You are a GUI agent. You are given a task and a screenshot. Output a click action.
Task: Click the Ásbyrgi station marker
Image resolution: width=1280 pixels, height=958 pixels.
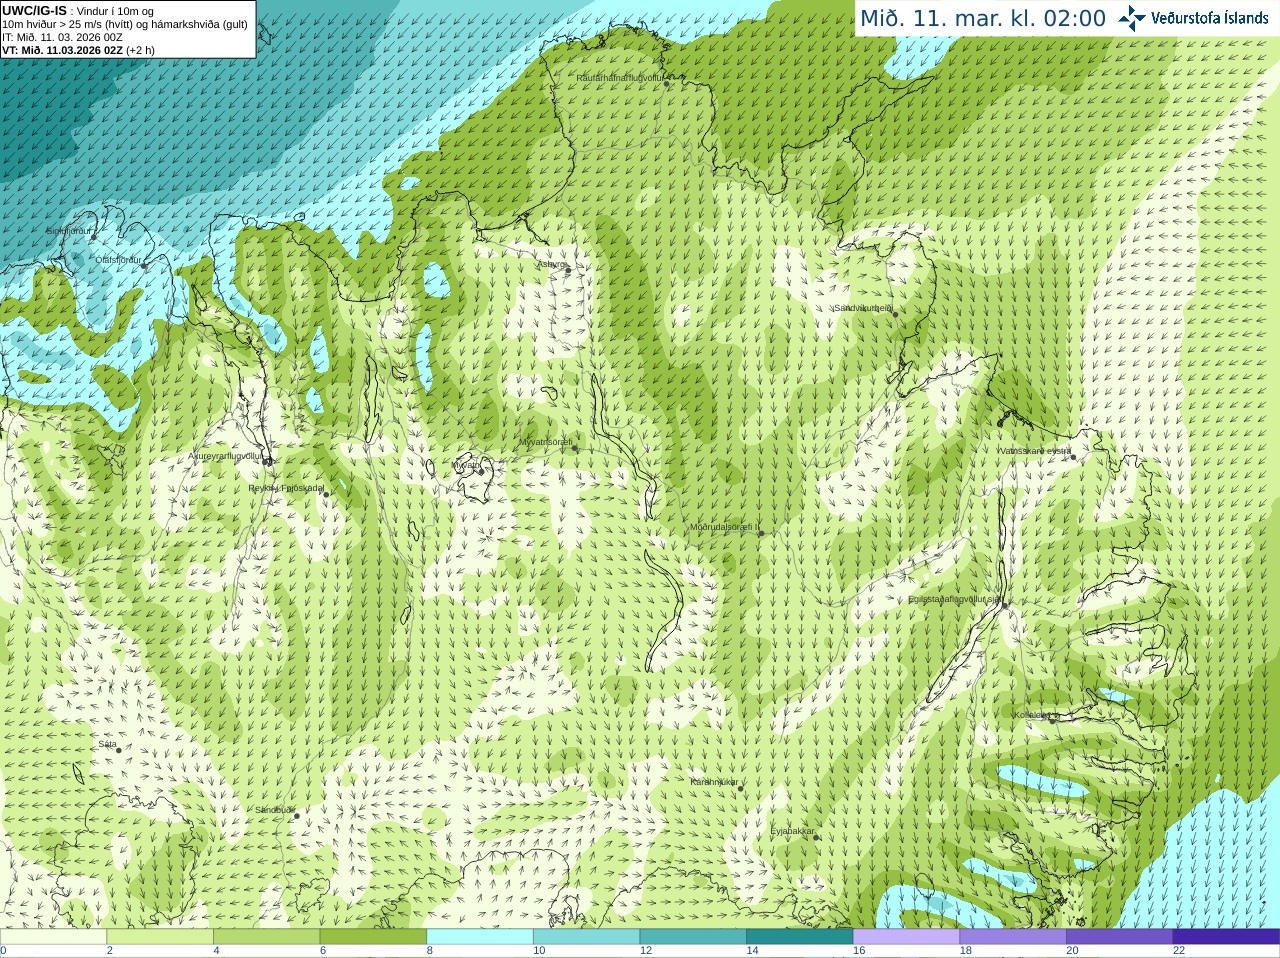tap(568, 271)
